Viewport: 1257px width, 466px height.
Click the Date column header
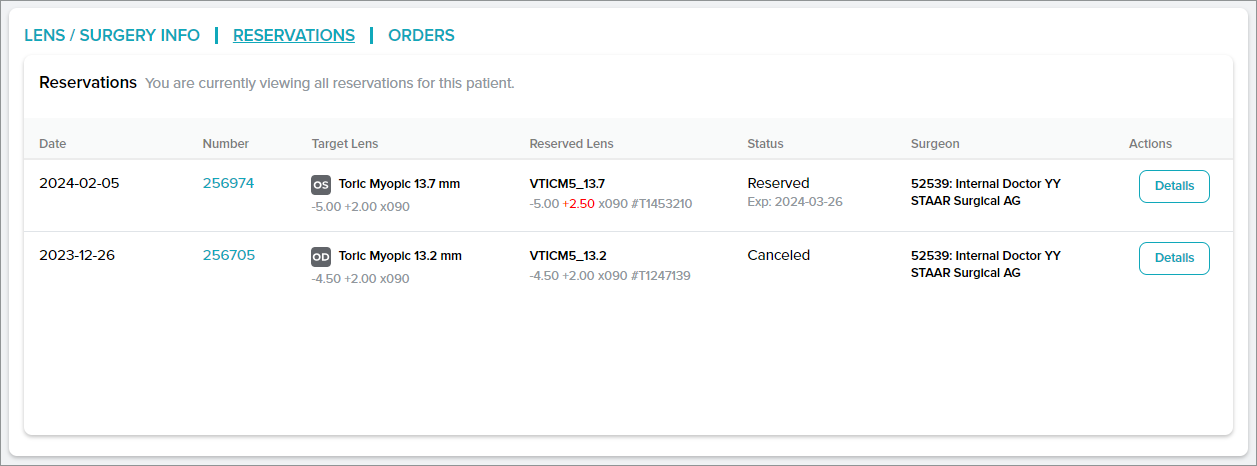coord(52,144)
